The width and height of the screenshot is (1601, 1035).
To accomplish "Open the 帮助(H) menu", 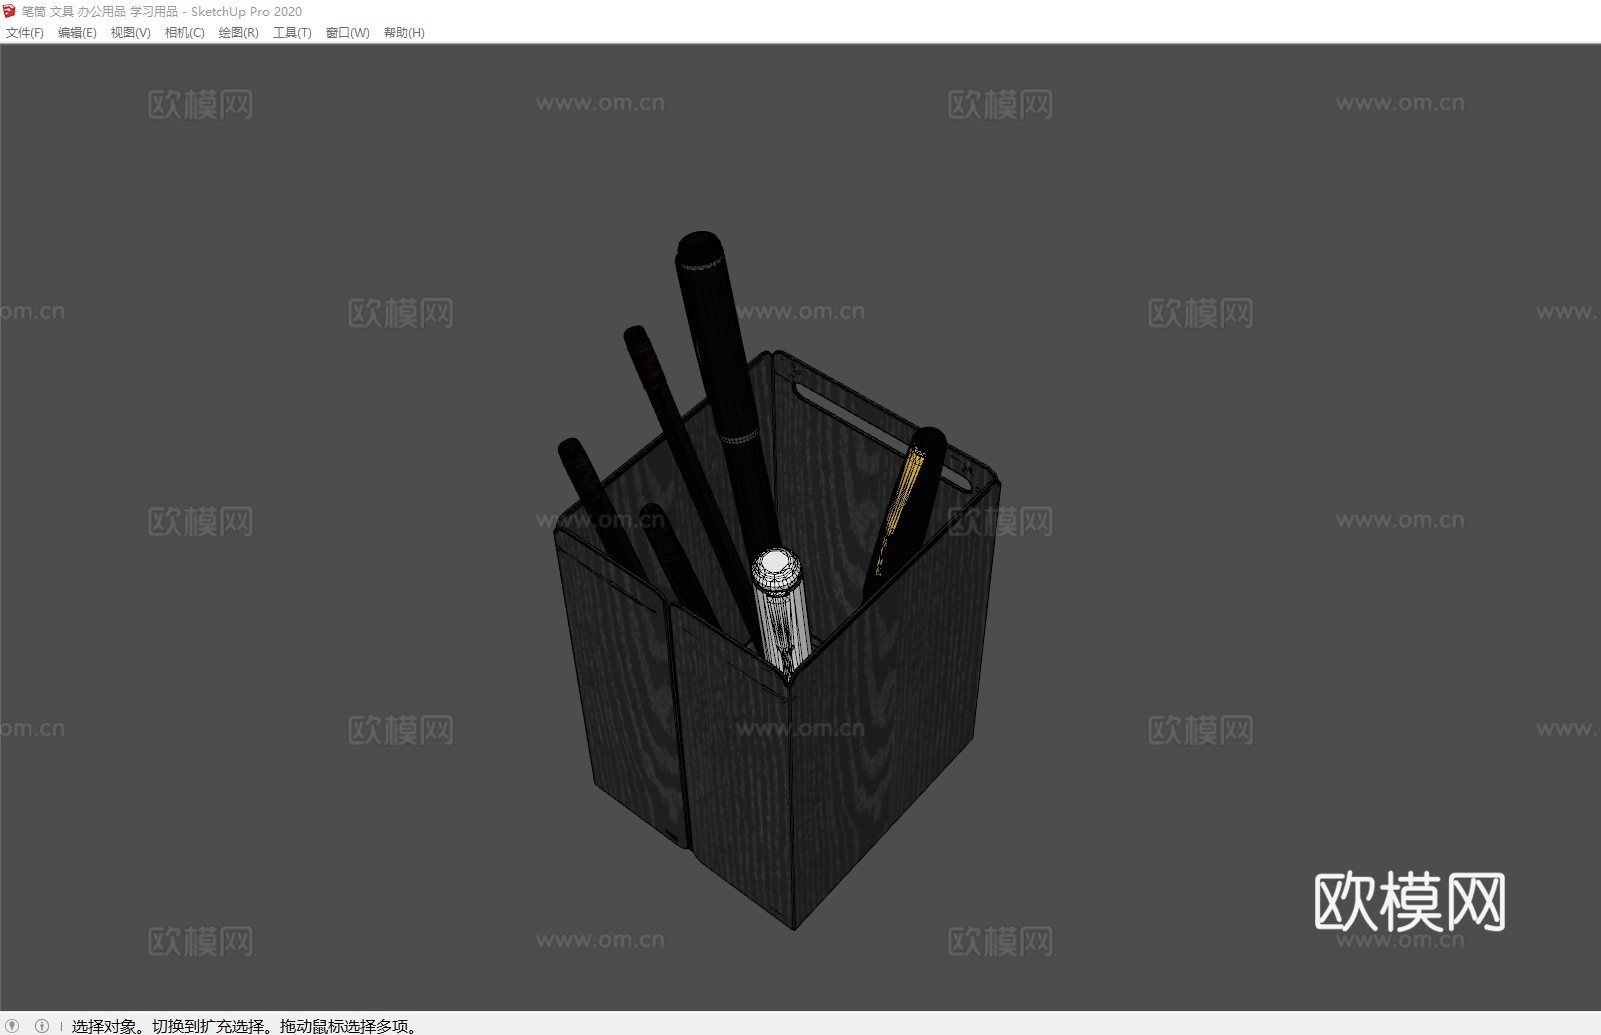I will point(404,32).
